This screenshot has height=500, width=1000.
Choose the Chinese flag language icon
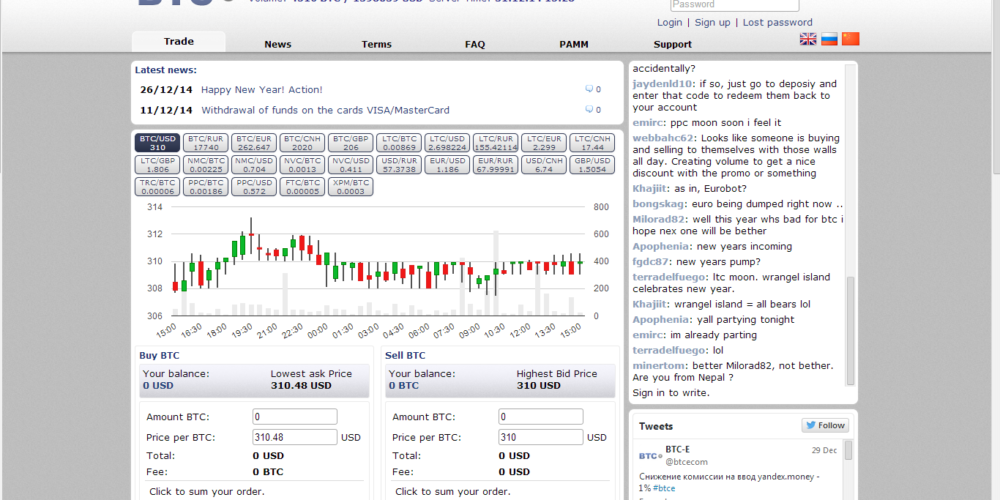[x=850, y=39]
